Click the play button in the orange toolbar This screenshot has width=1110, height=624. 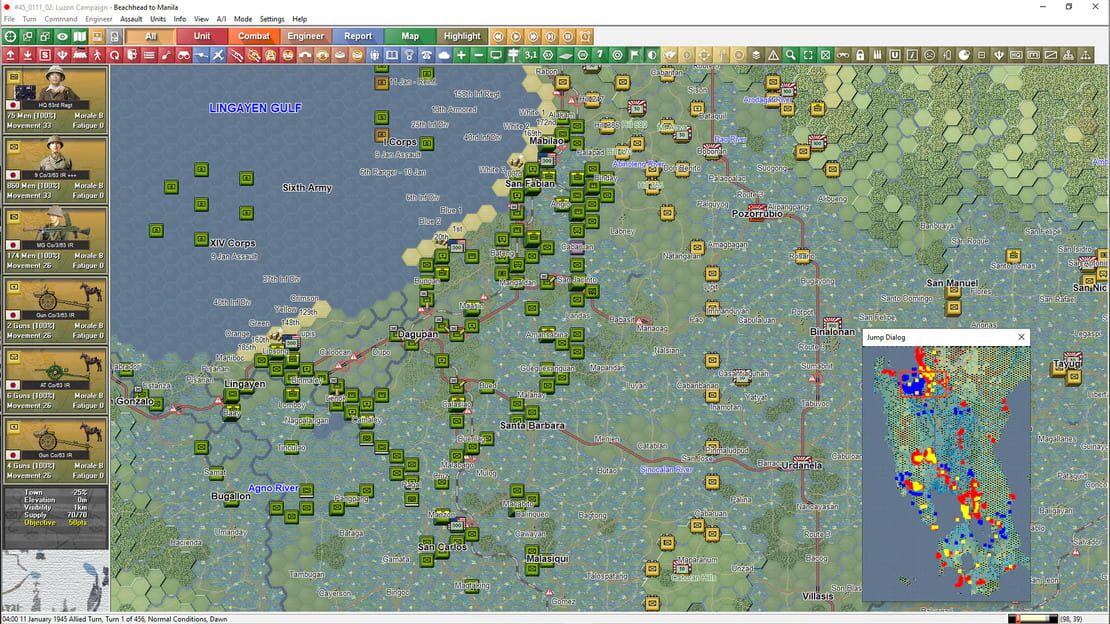pos(515,36)
